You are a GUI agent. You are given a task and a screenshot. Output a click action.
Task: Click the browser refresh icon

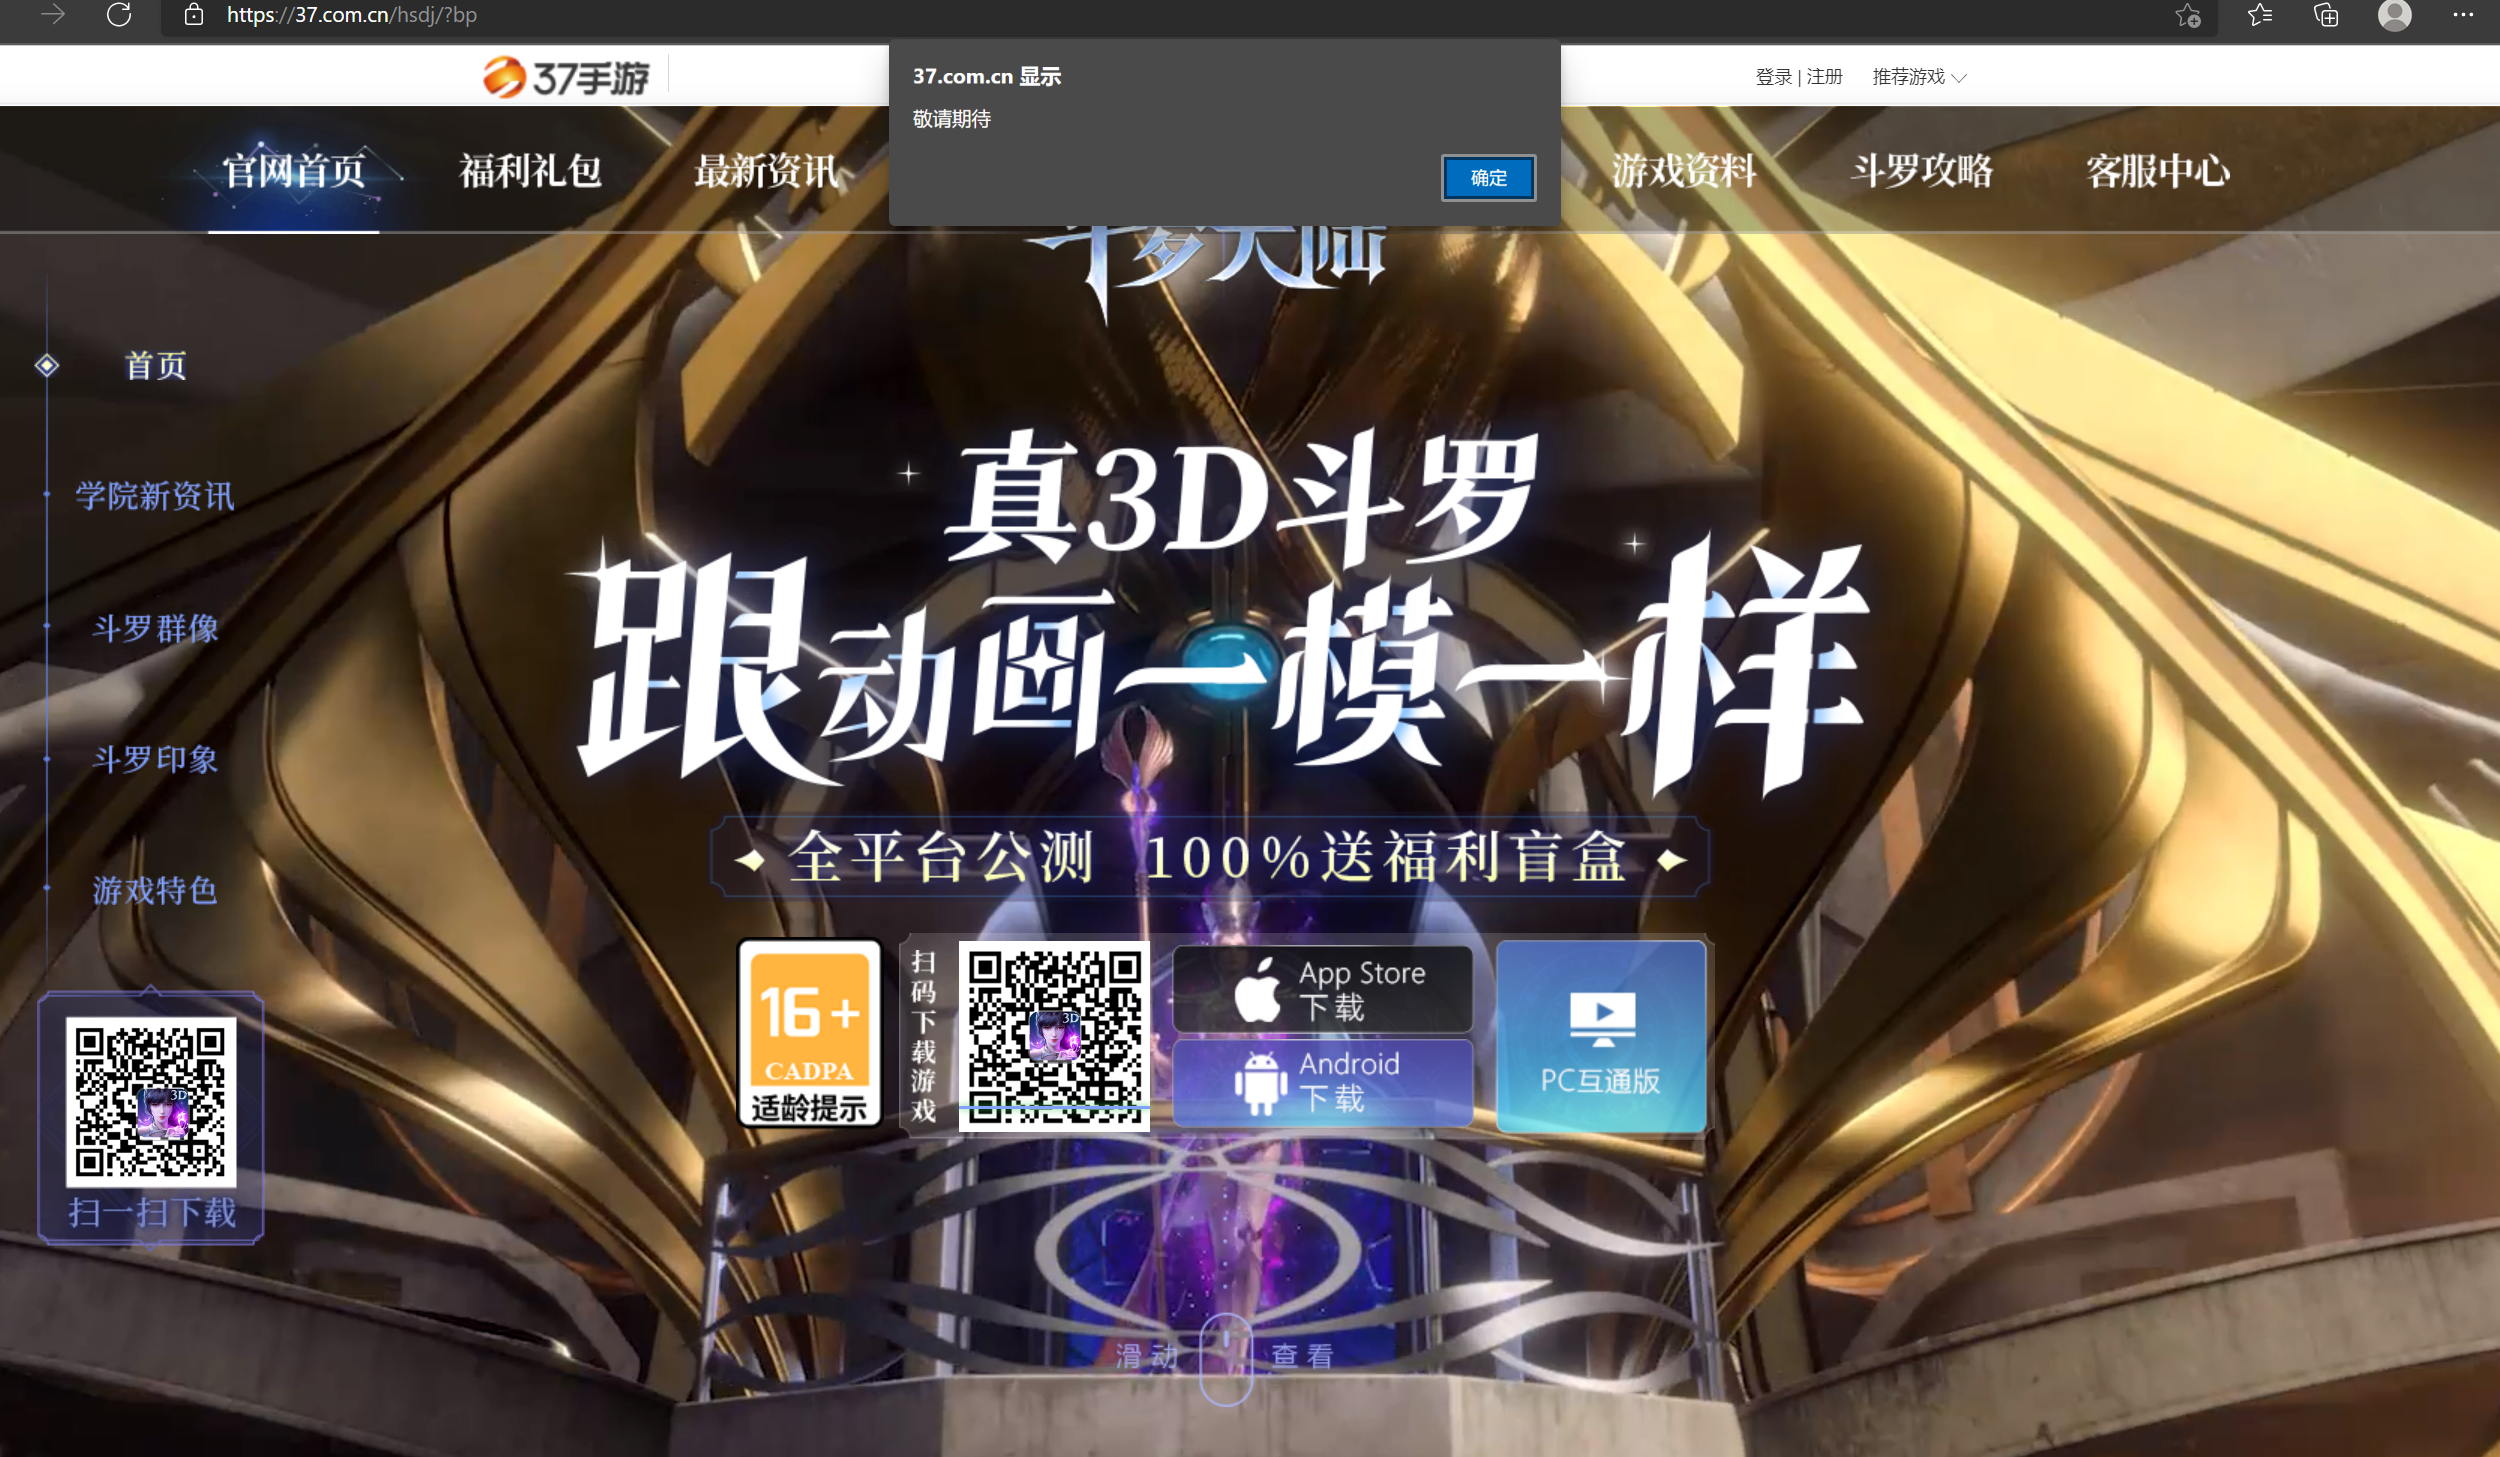pyautogui.click(x=119, y=14)
